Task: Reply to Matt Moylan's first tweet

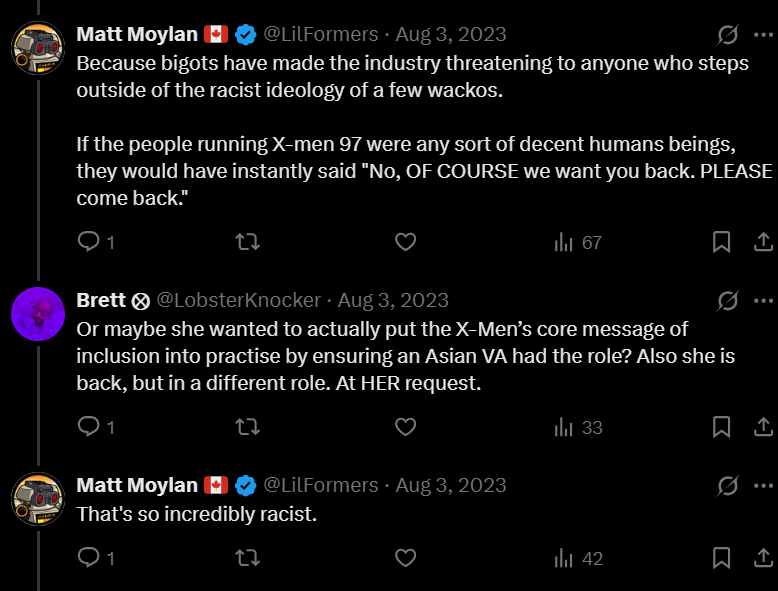Action: coord(89,241)
